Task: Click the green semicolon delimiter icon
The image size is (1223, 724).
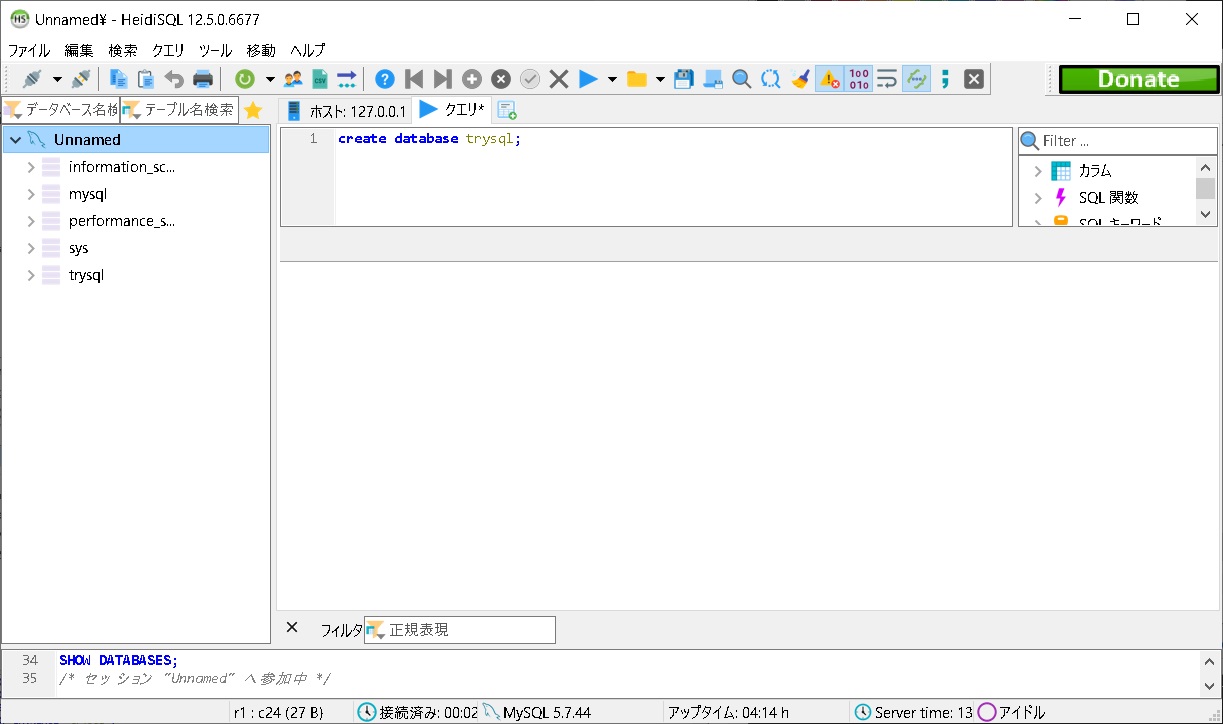Action: (945, 79)
